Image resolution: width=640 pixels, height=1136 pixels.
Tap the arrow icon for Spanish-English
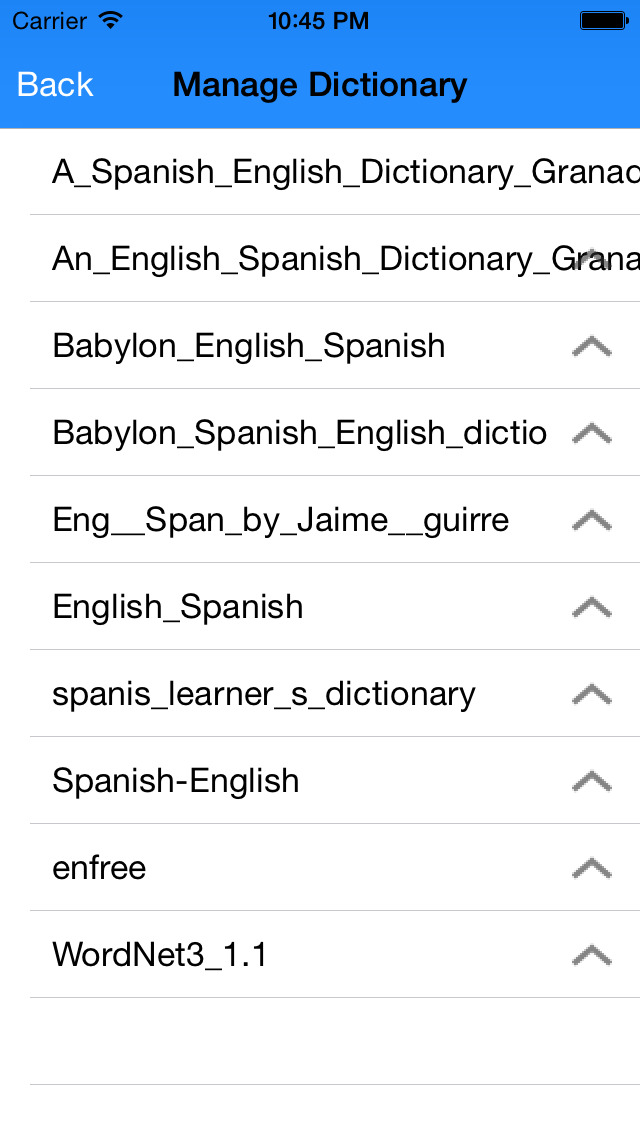591,781
